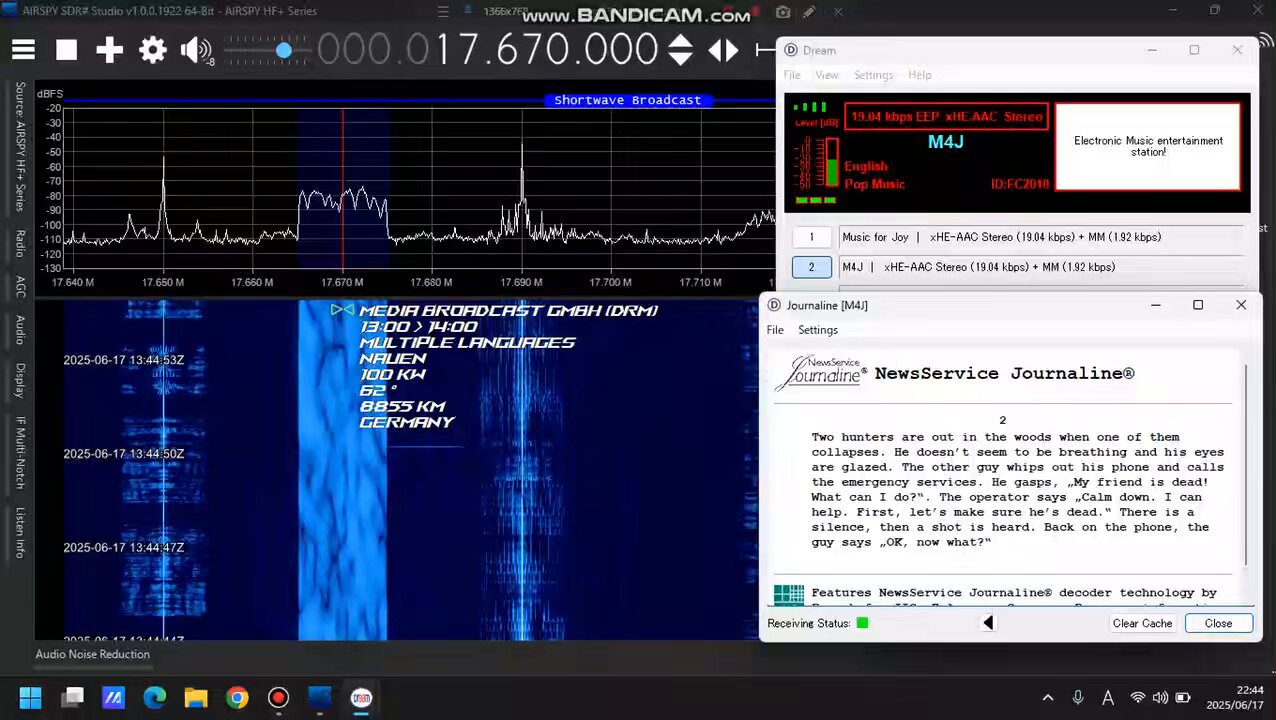Open the SDR# hamburger main menu
Screen dimensions: 1276x720
23,50
